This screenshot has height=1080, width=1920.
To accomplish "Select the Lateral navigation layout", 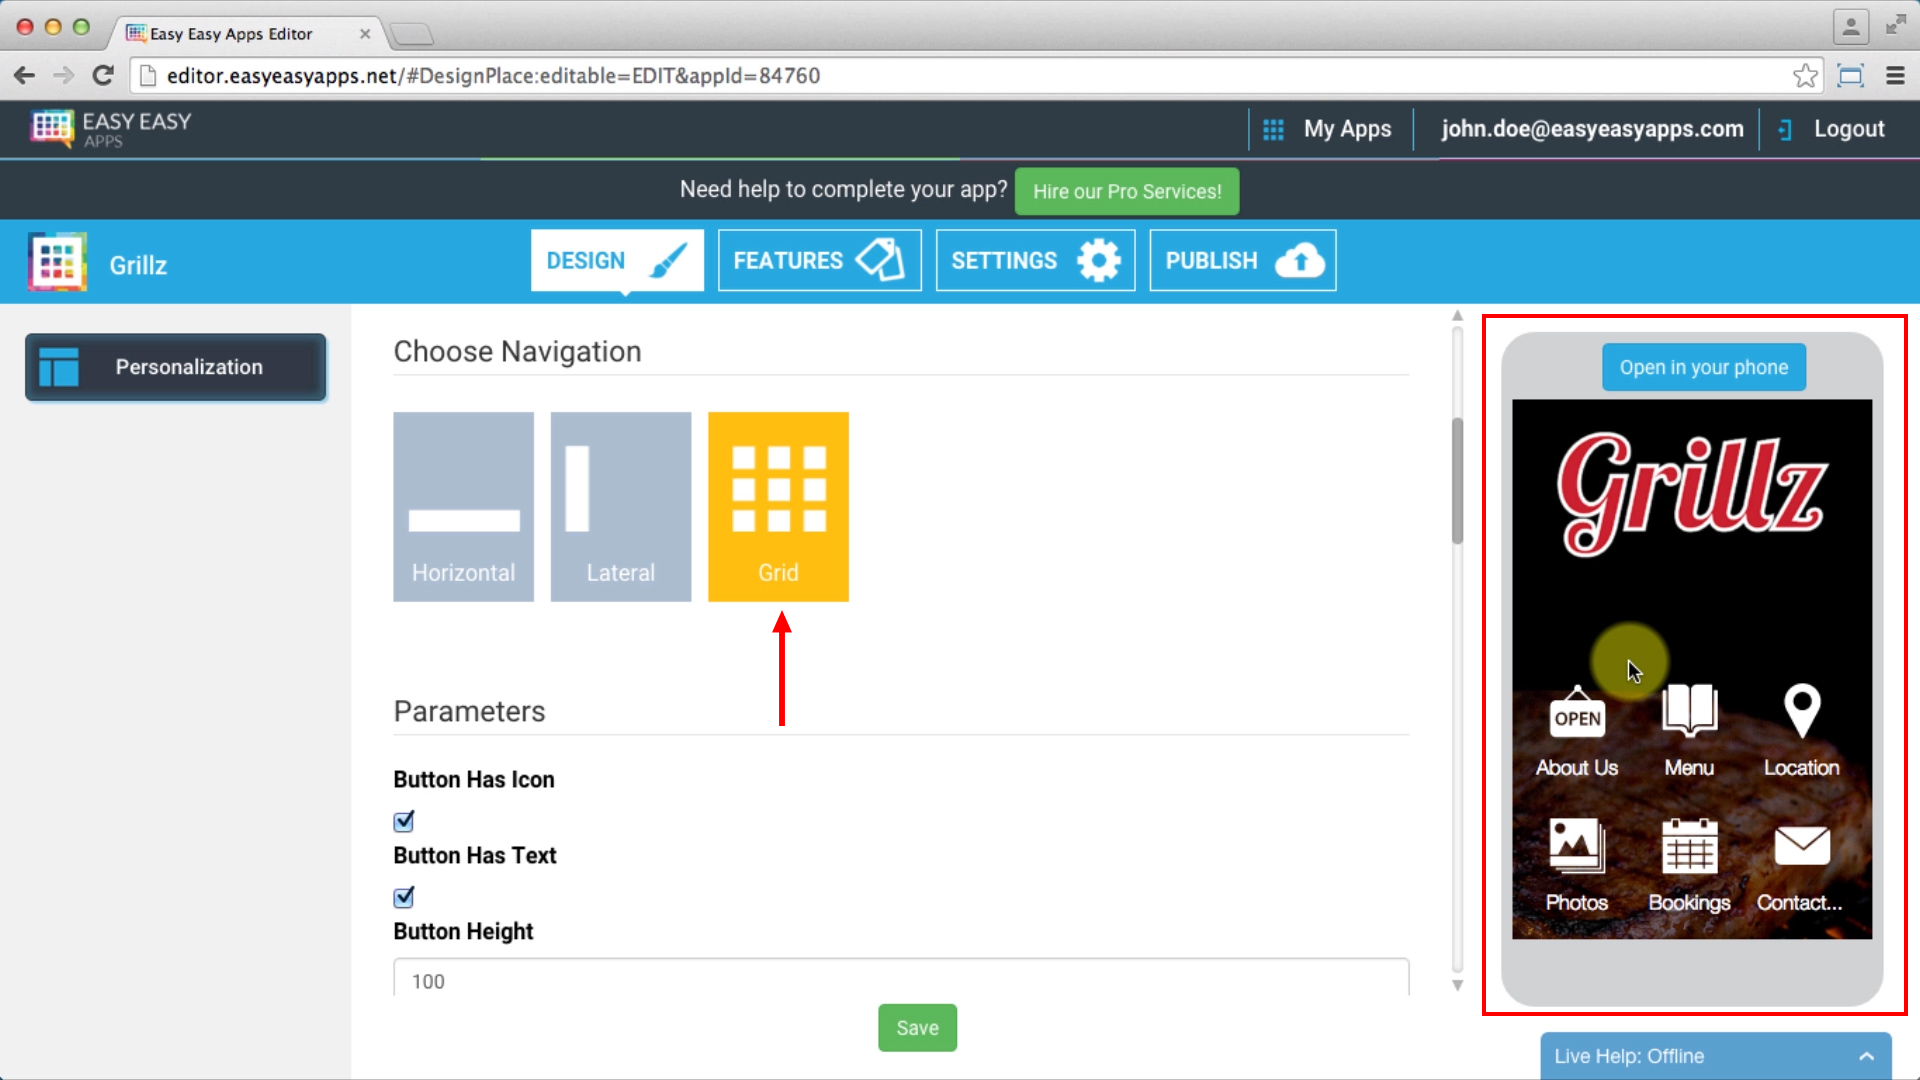I will click(621, 506).
